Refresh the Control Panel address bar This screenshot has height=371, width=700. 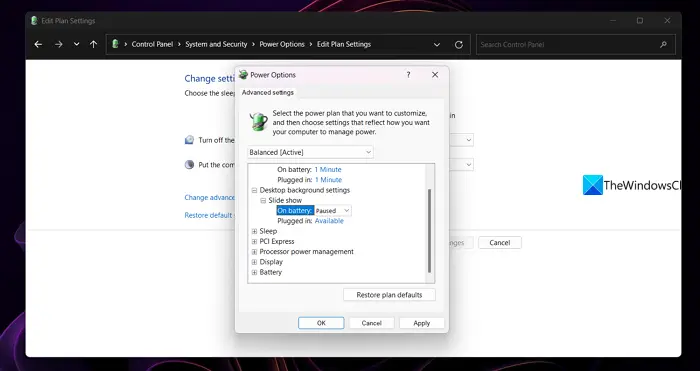coord(458,45)
